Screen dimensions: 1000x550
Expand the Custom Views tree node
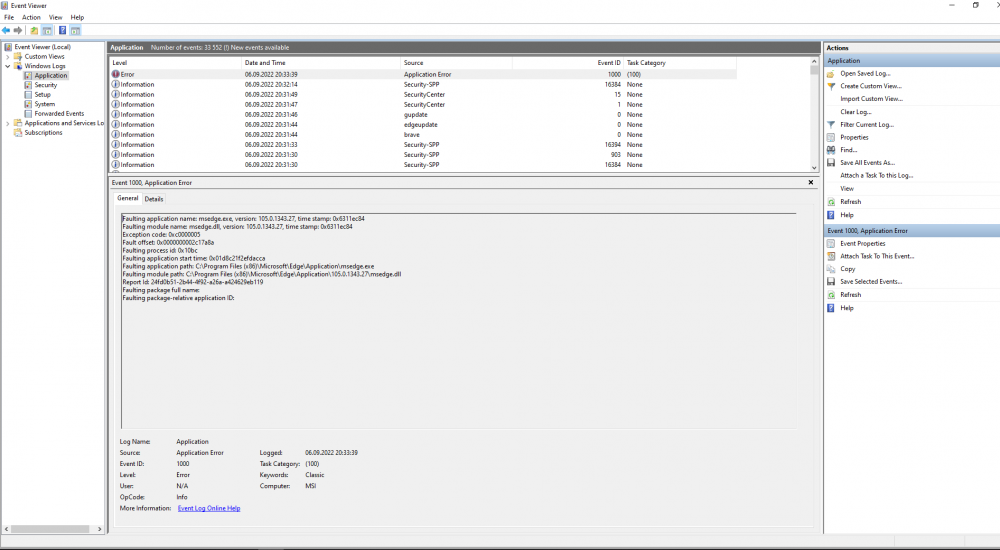coord(8,56)
